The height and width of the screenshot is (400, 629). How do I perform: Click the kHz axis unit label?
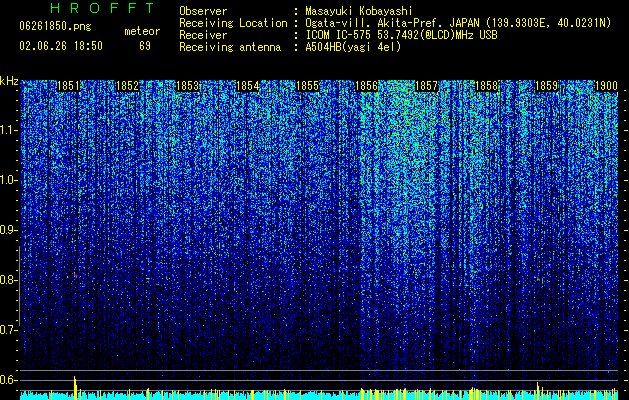tap(9, 81)
